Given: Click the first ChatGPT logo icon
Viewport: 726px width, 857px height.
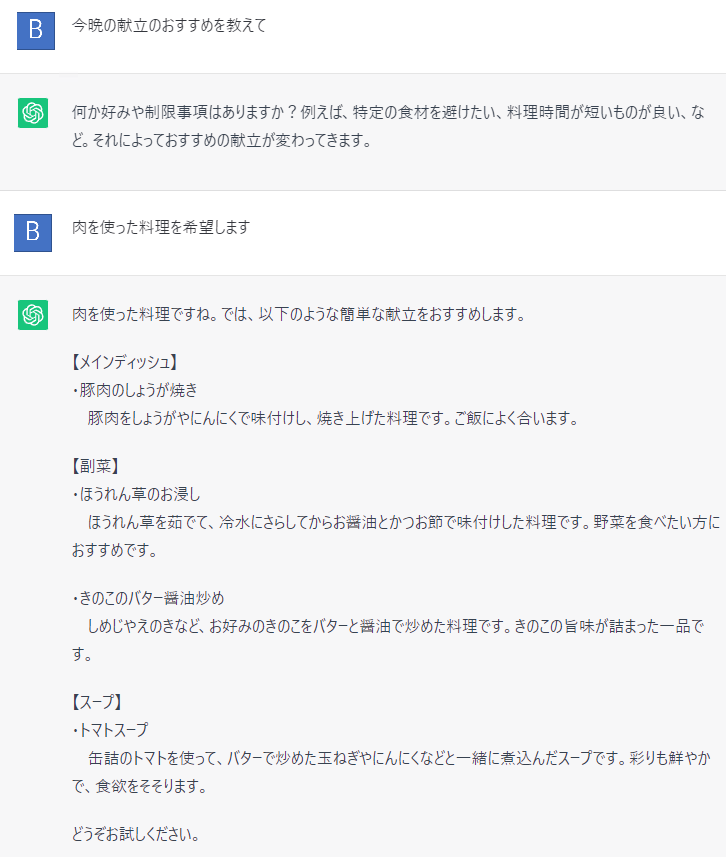Looking at the screenshot, I should pyautogui.click(x=33, y=112).
